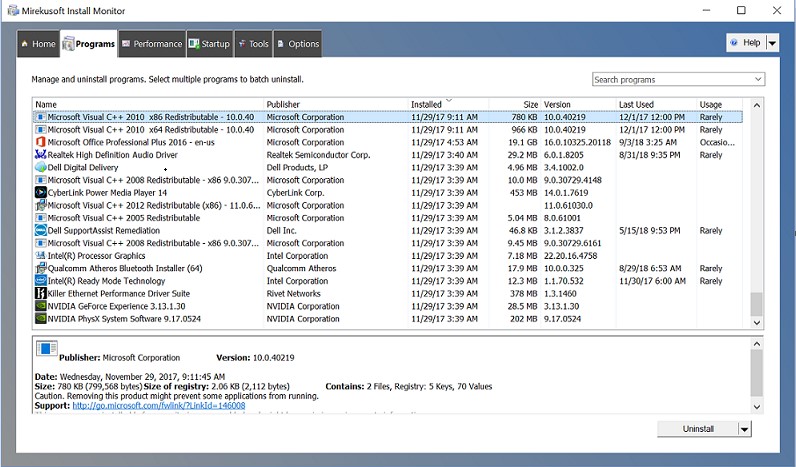This screenshot has height=467, width=796.
Task: Click the Help question mark icon
Action: point(734,43)
